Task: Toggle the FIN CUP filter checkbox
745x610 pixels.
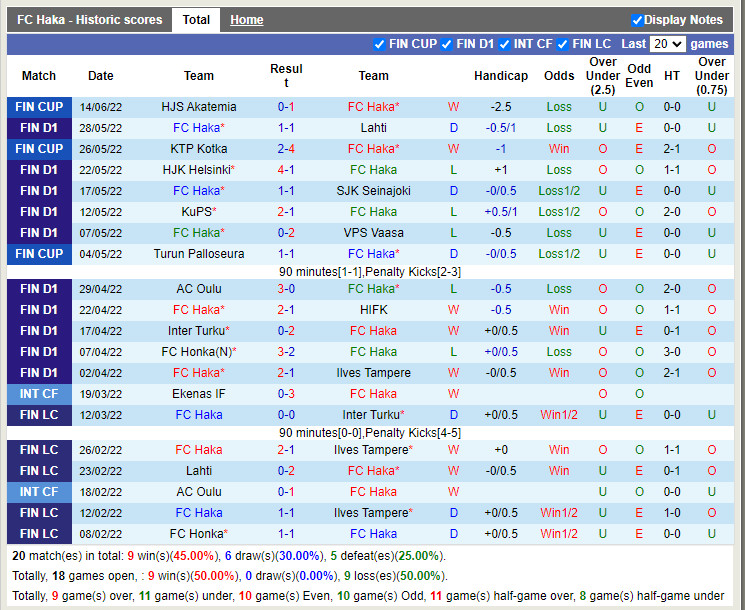Action: click(x=379, y=44)
